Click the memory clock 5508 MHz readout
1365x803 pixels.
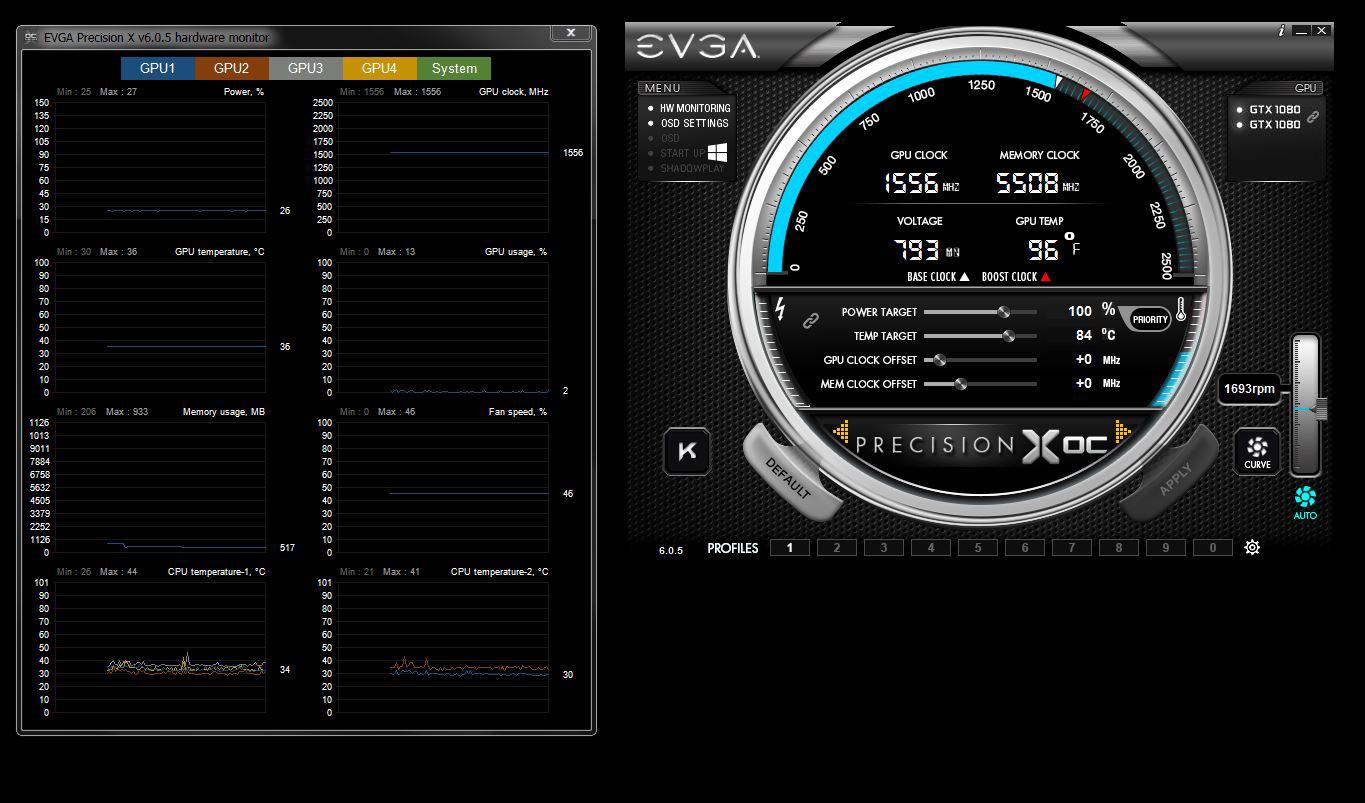pos(1037,183)
